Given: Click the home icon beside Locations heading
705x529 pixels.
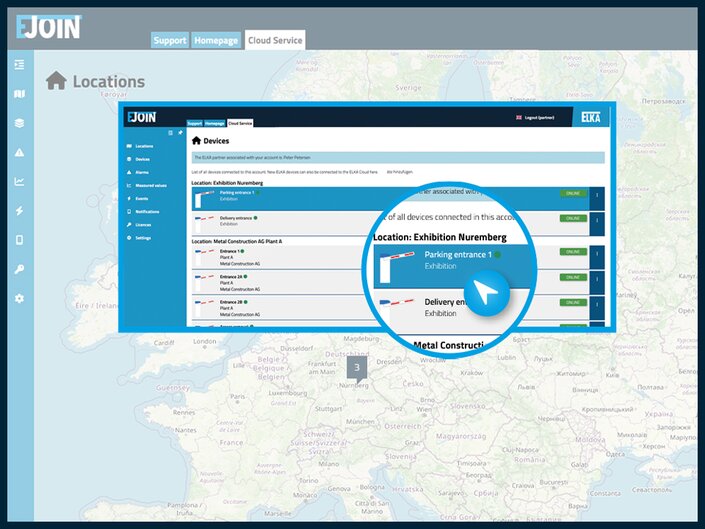Looking at the screenshot, I should click(56, 81).
